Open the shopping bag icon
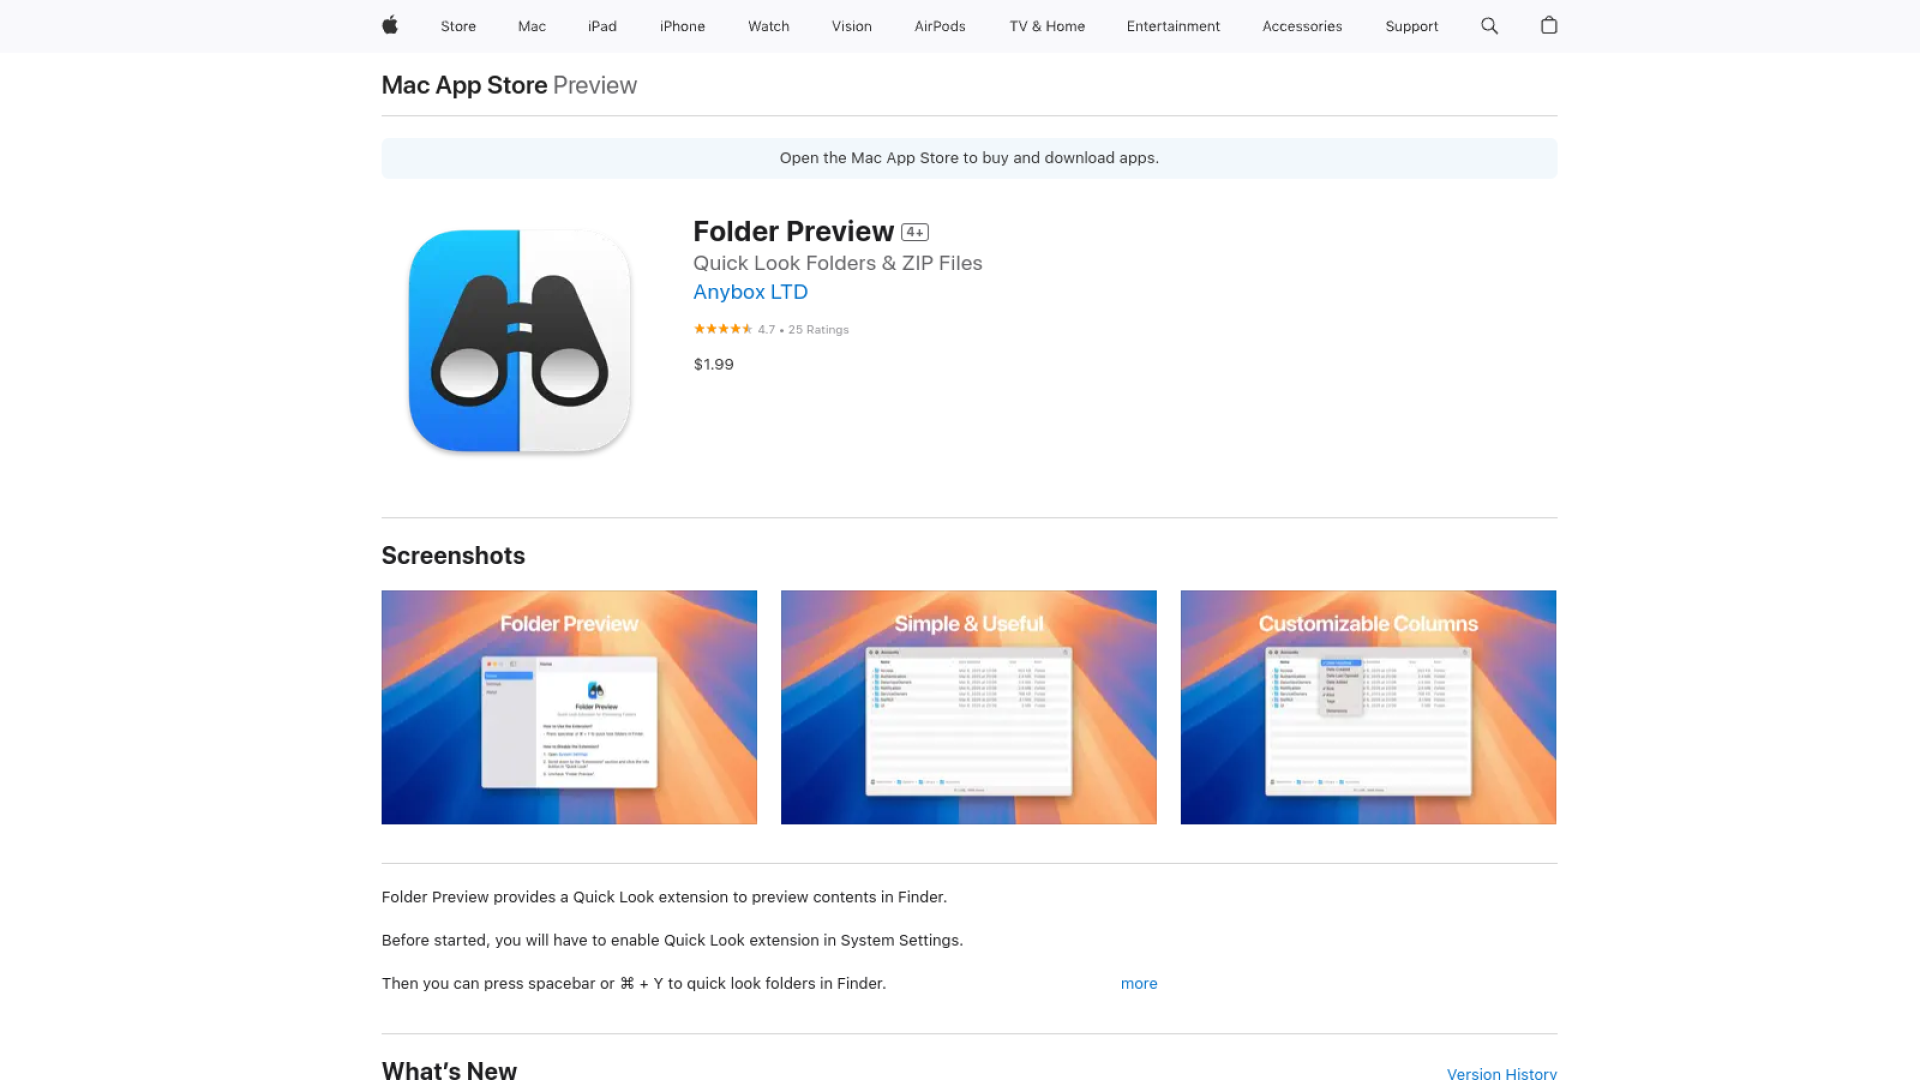Screen dimensions: 1920x1080 coord(1549,25)
